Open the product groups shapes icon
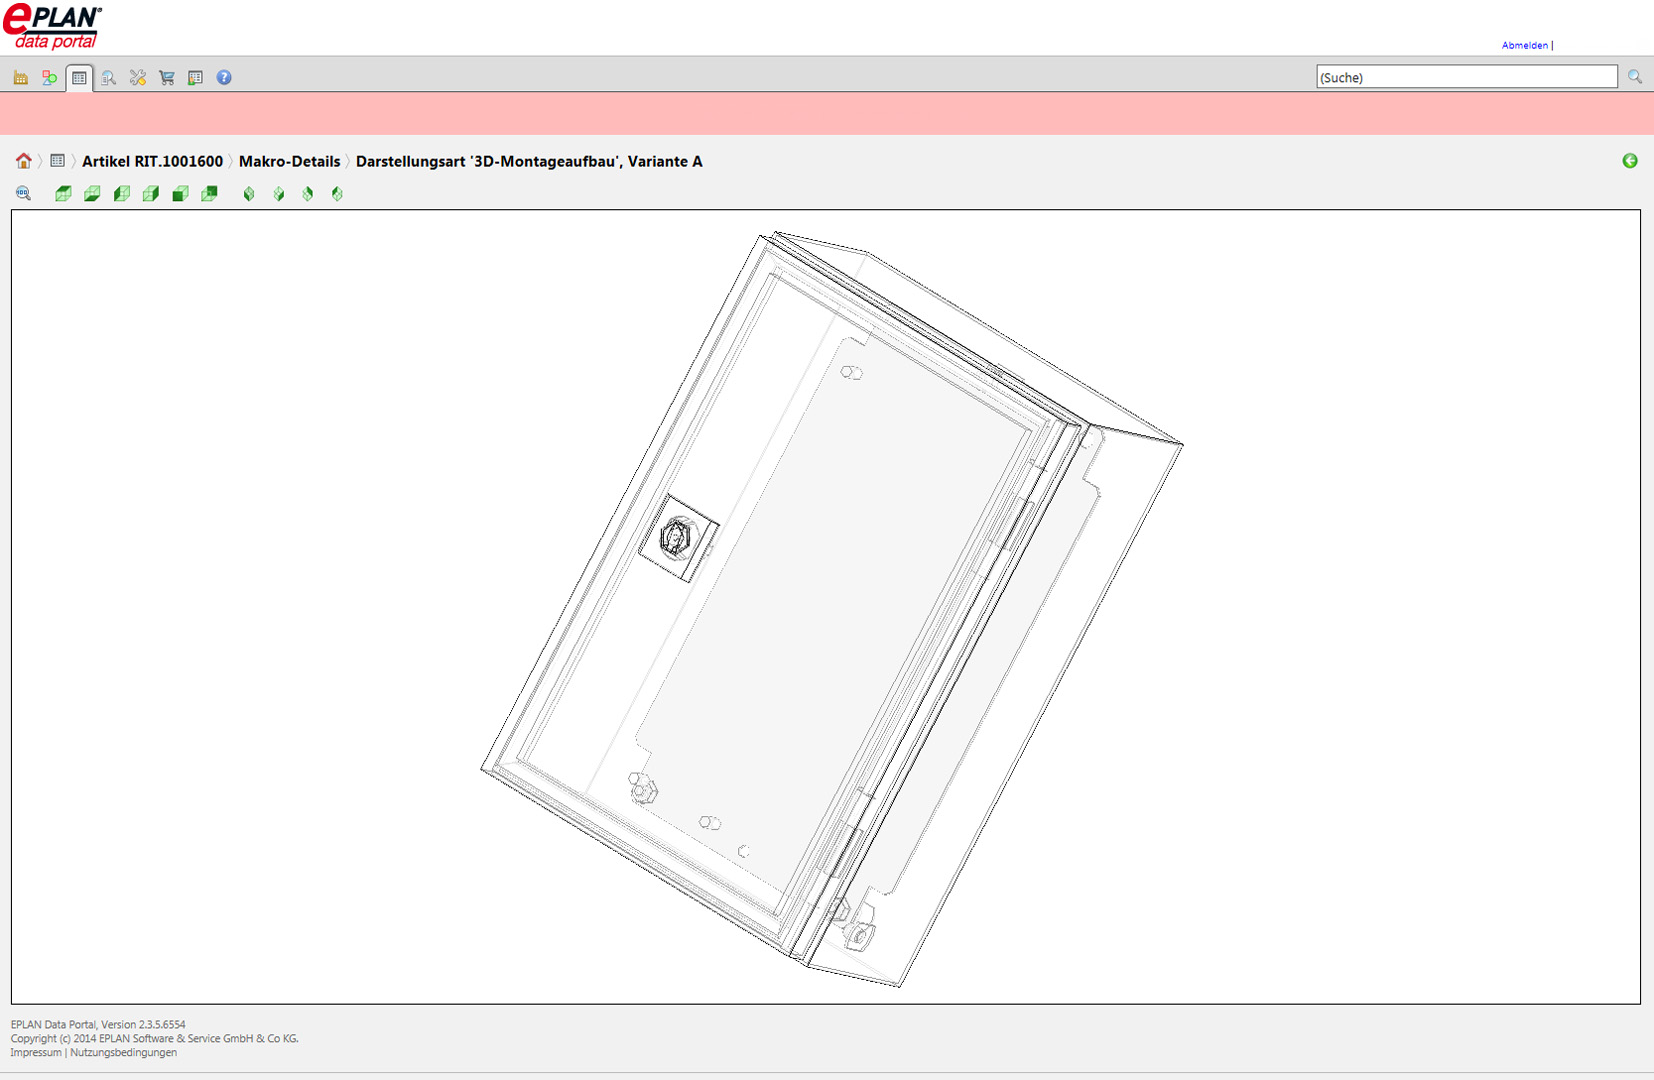Screen dimensions: 1654x1080 [x=49, y=78]
